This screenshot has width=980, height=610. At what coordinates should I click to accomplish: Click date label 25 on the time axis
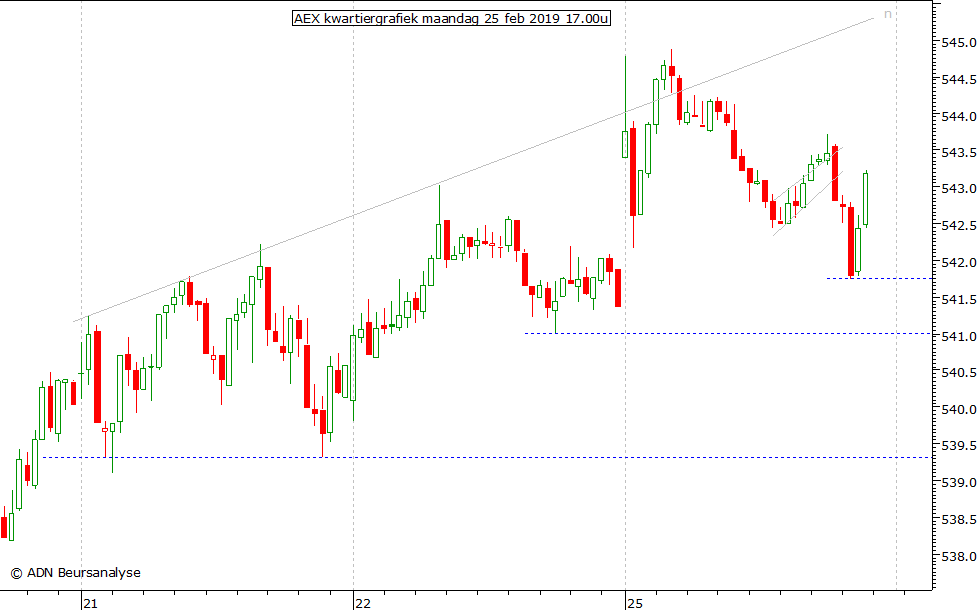[x=635, y=603]
